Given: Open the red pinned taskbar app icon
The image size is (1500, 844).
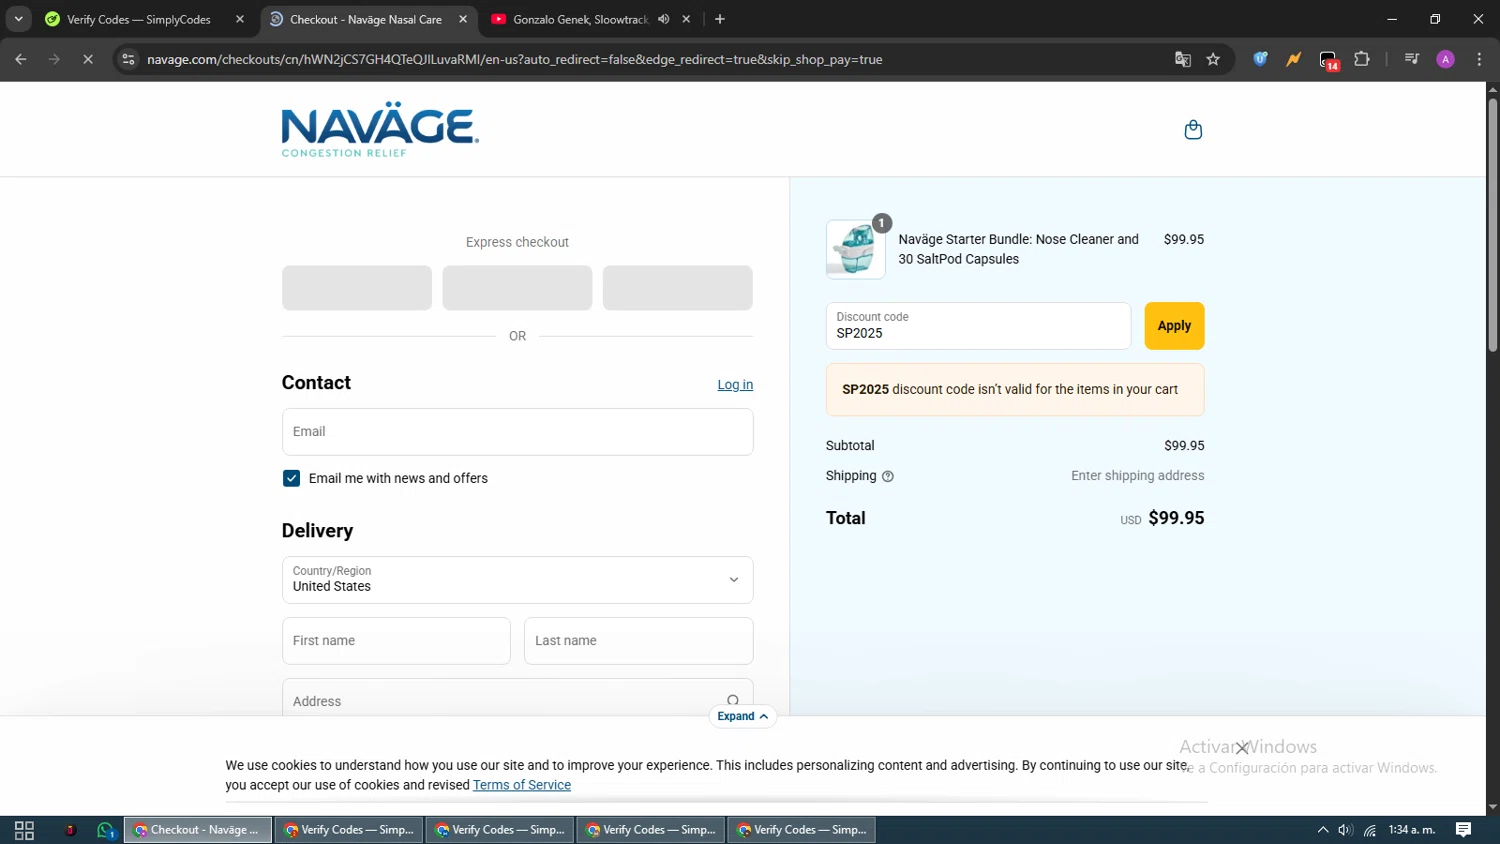Looking at the screenshot, I should [x=70, y=830].
